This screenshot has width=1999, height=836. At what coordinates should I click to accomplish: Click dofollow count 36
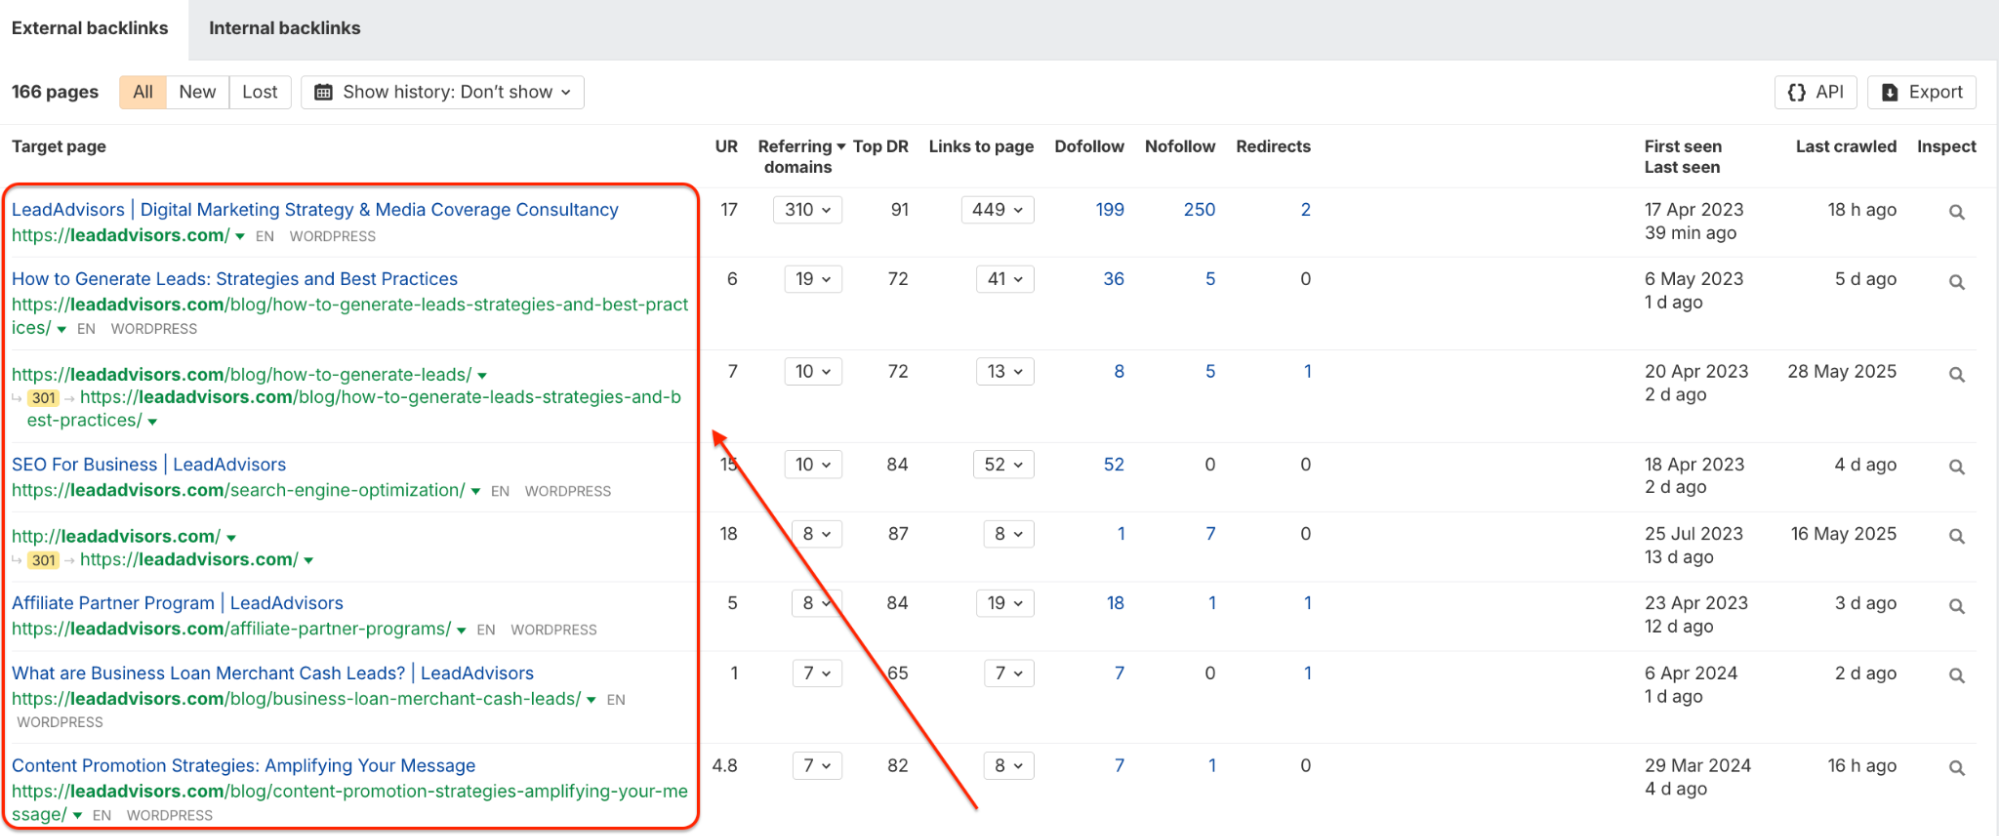(x=1113, y=279)
